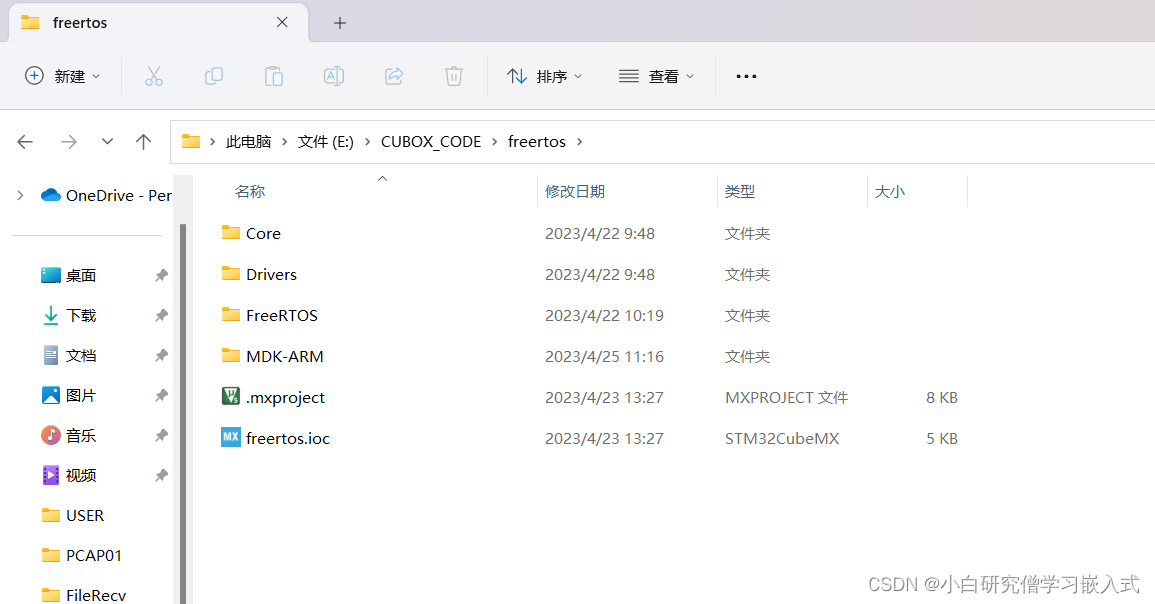The width and height of the screenshot is (1155, 604).
Task: Click the Rename icon in toolbar
Action: tap(334, 76)
